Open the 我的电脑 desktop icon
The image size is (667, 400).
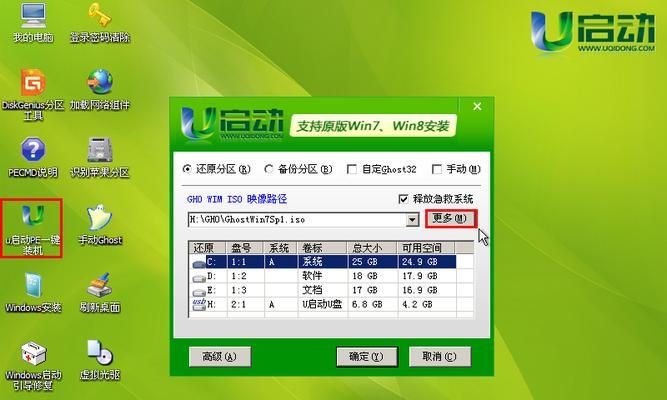tap(33, 23)
